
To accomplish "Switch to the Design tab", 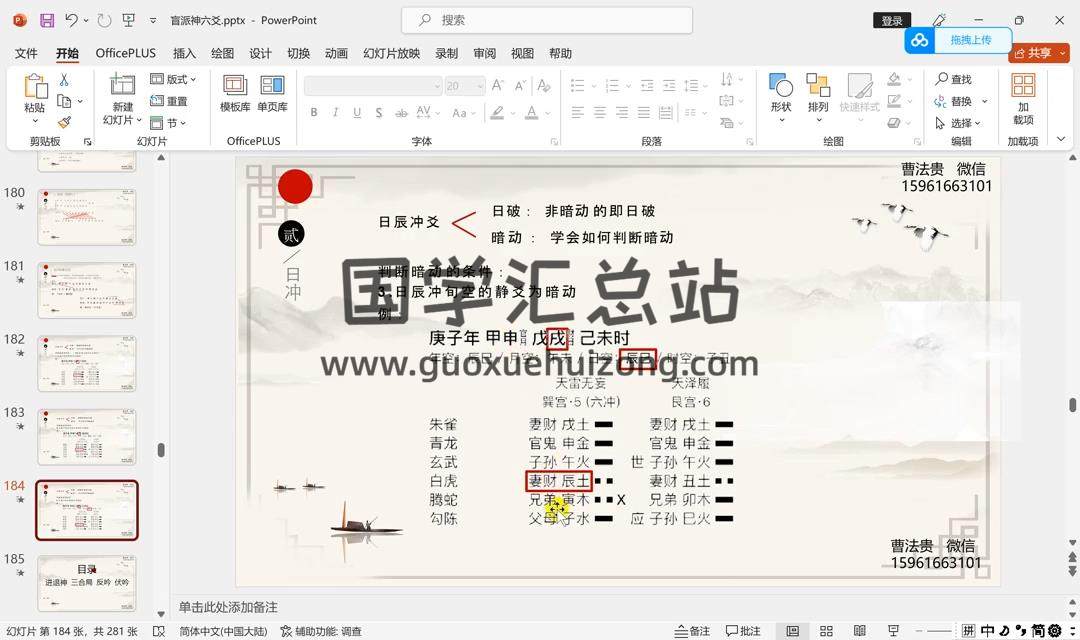I will click(260, 53).
